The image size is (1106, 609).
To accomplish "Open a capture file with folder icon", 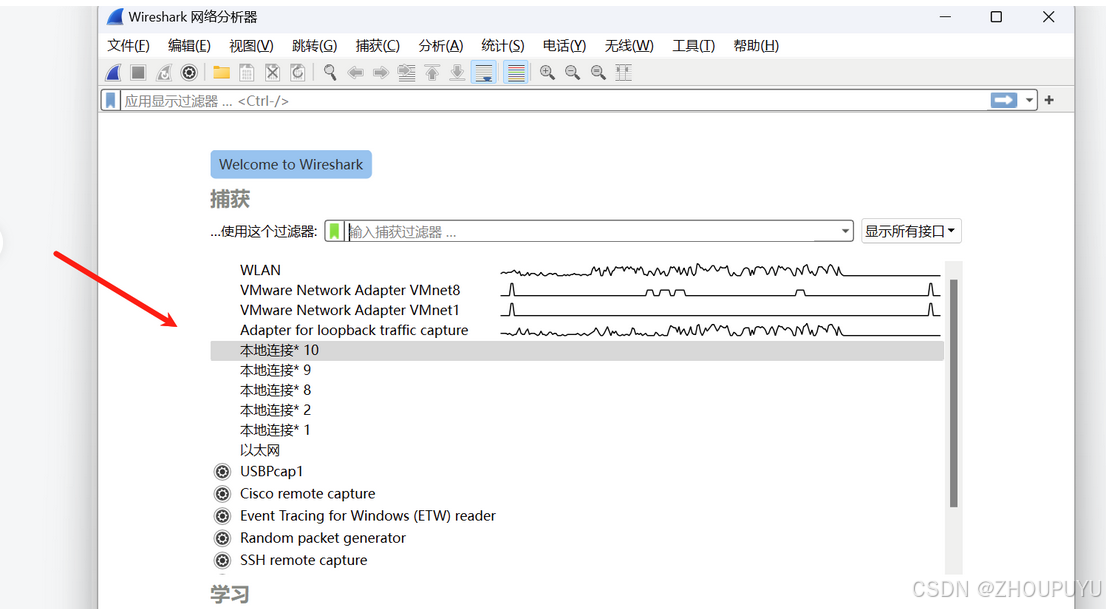I will (x=221, y=72).
